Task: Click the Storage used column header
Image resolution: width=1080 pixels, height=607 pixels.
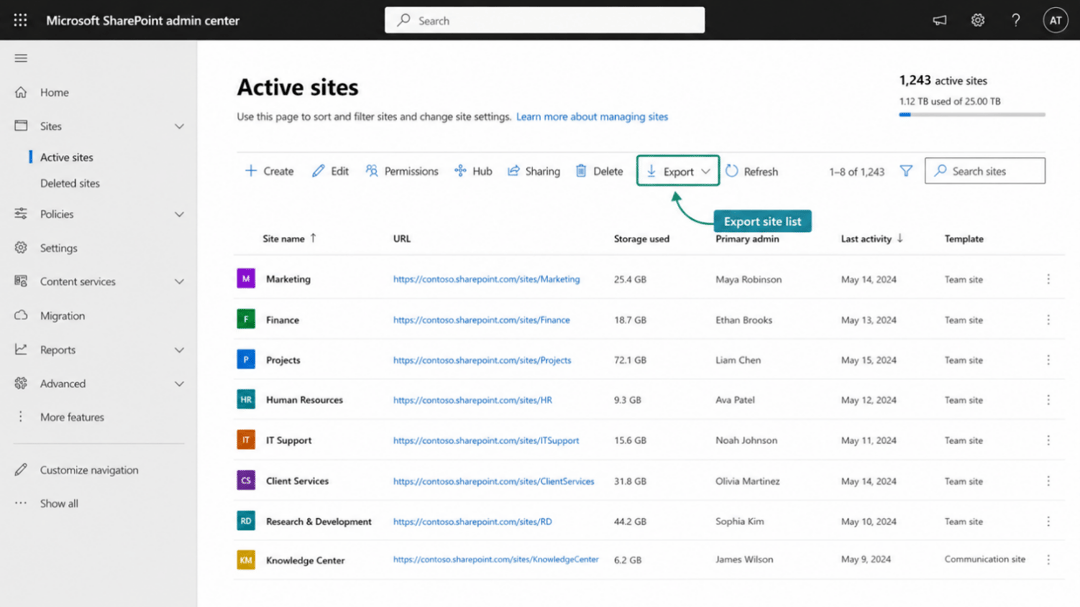Action: pos(641,238)
